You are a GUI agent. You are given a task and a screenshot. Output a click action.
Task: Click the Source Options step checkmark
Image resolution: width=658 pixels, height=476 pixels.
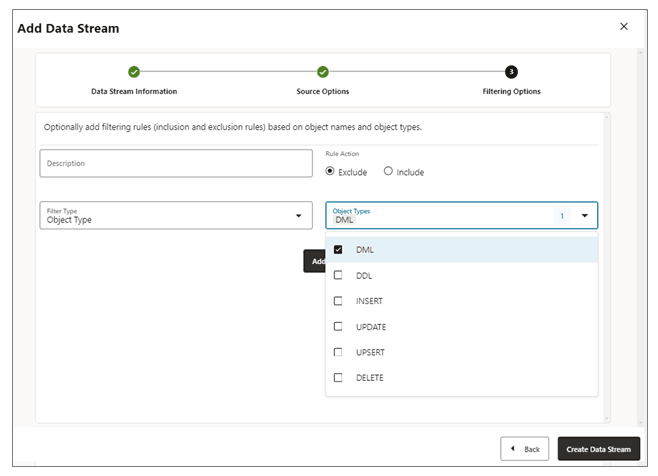tap(323, 72)
